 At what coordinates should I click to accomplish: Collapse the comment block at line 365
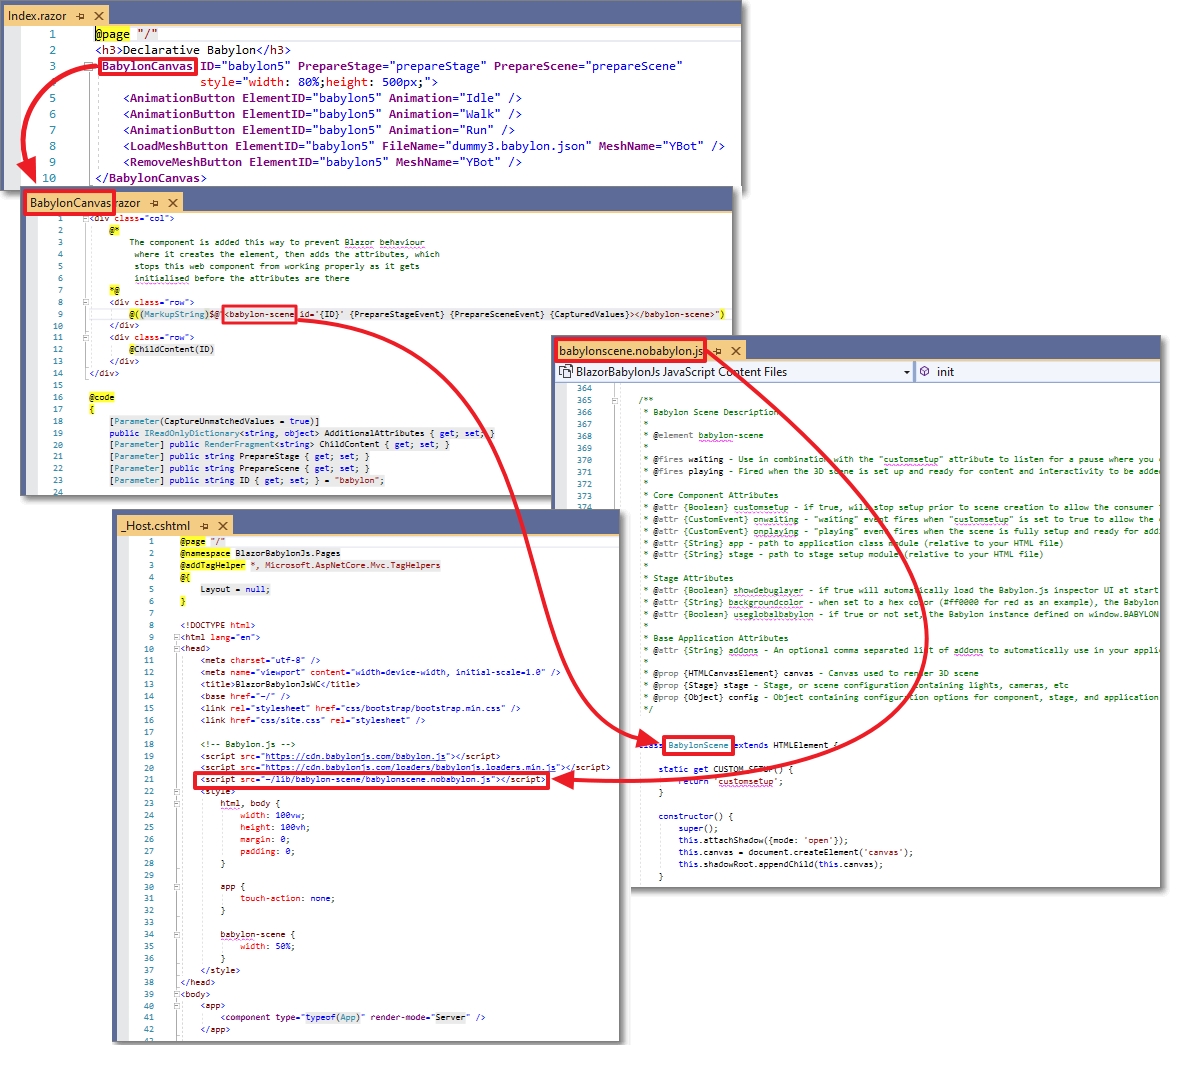615,400
